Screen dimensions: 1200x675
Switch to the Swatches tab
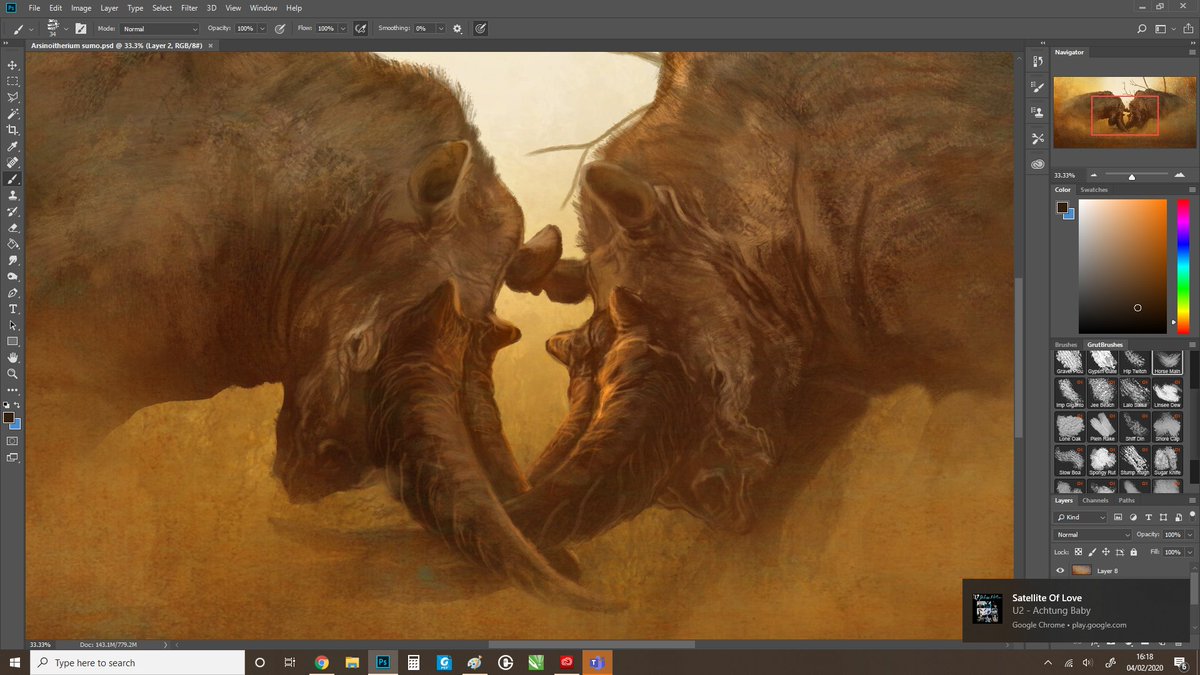(x=1094, y=189)
